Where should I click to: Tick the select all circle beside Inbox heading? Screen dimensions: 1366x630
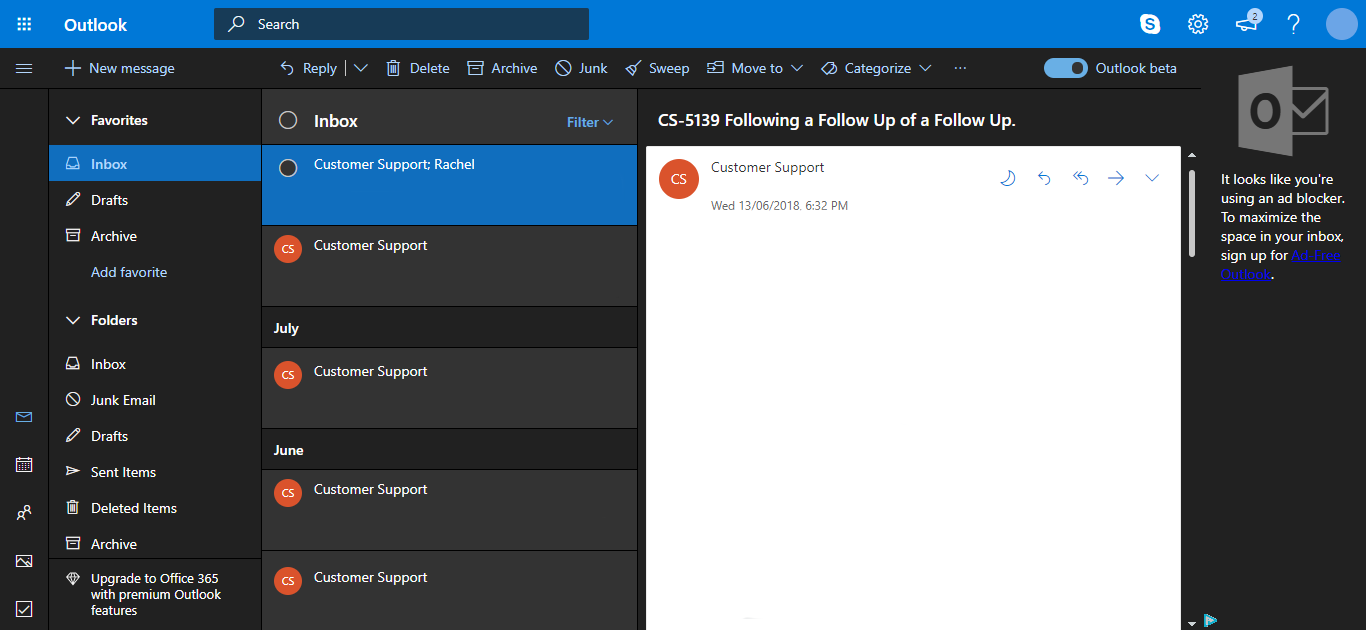coord(288,120)
